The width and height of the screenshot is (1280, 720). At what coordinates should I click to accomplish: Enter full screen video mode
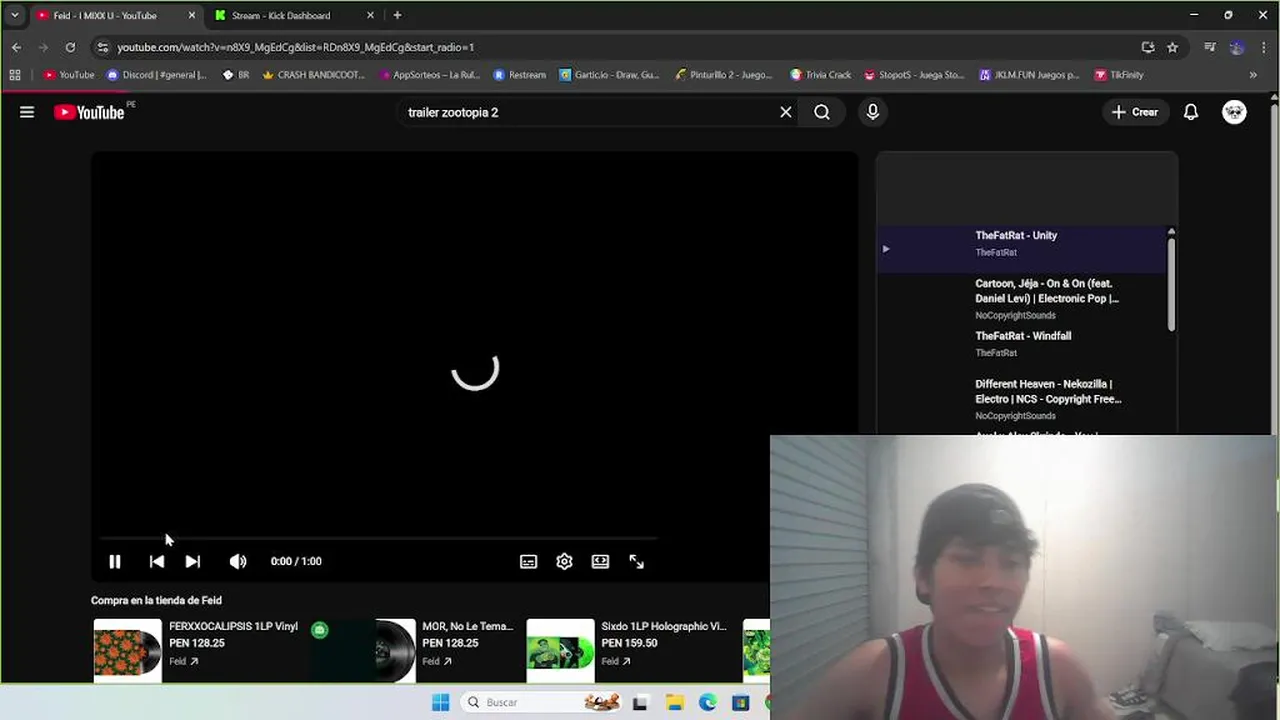(x=636, y=562)
